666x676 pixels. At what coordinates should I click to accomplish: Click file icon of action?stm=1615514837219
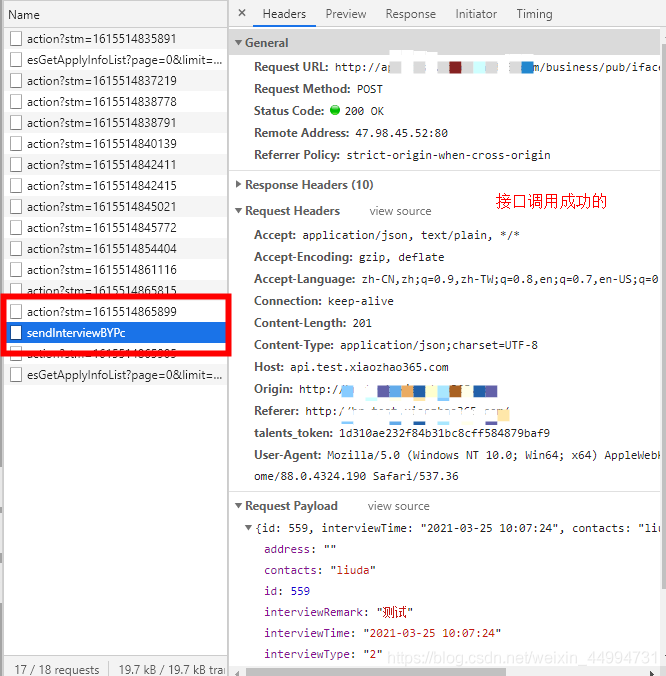pos(16,81)
